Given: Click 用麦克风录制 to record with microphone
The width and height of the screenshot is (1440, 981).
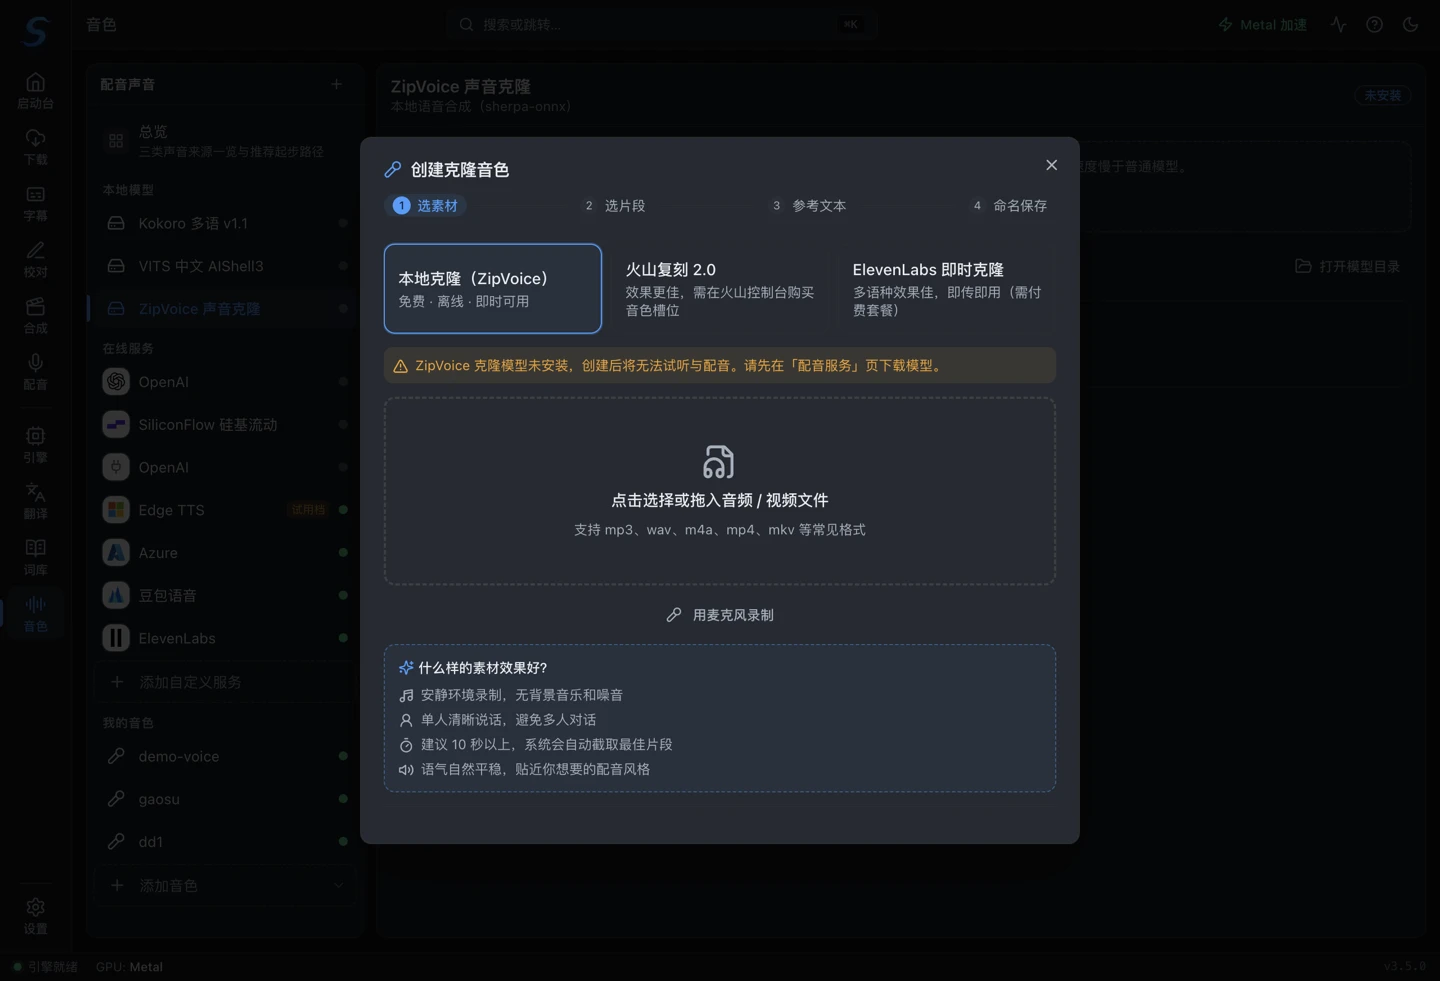Looking at the screenshot, I should [720, 615].
